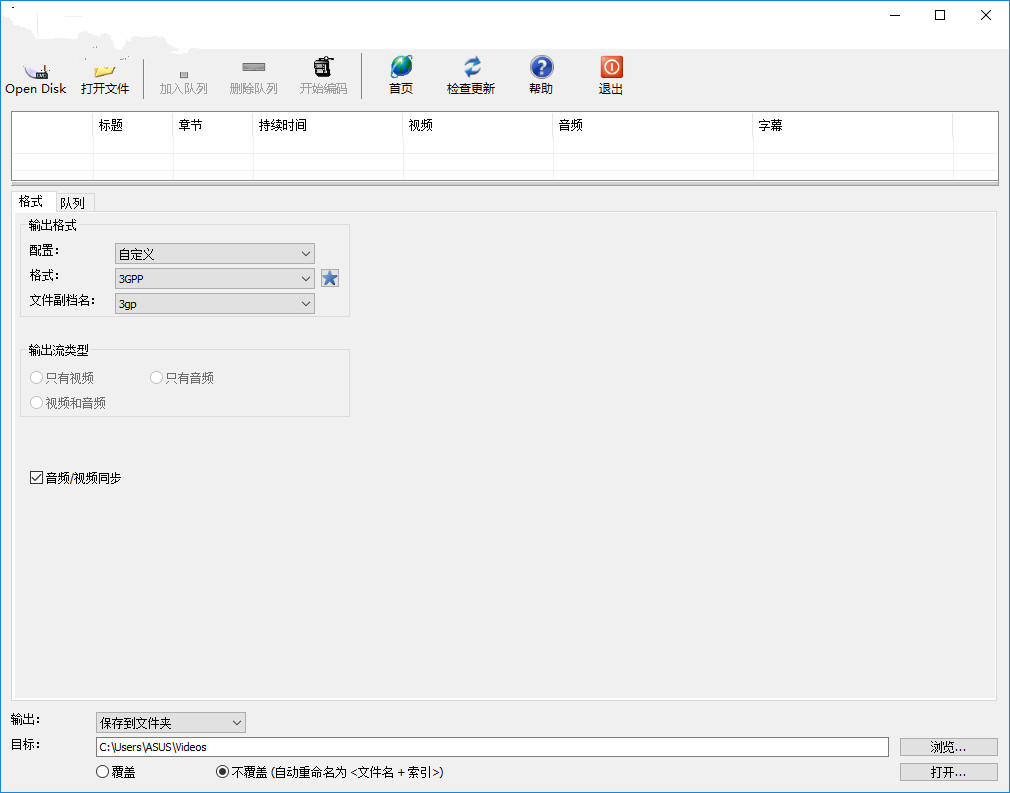Select the 不覆盖 auto-rename radio option
Image resolution: width=1010 pixels, height=793 pixels.
coord(222,772)
